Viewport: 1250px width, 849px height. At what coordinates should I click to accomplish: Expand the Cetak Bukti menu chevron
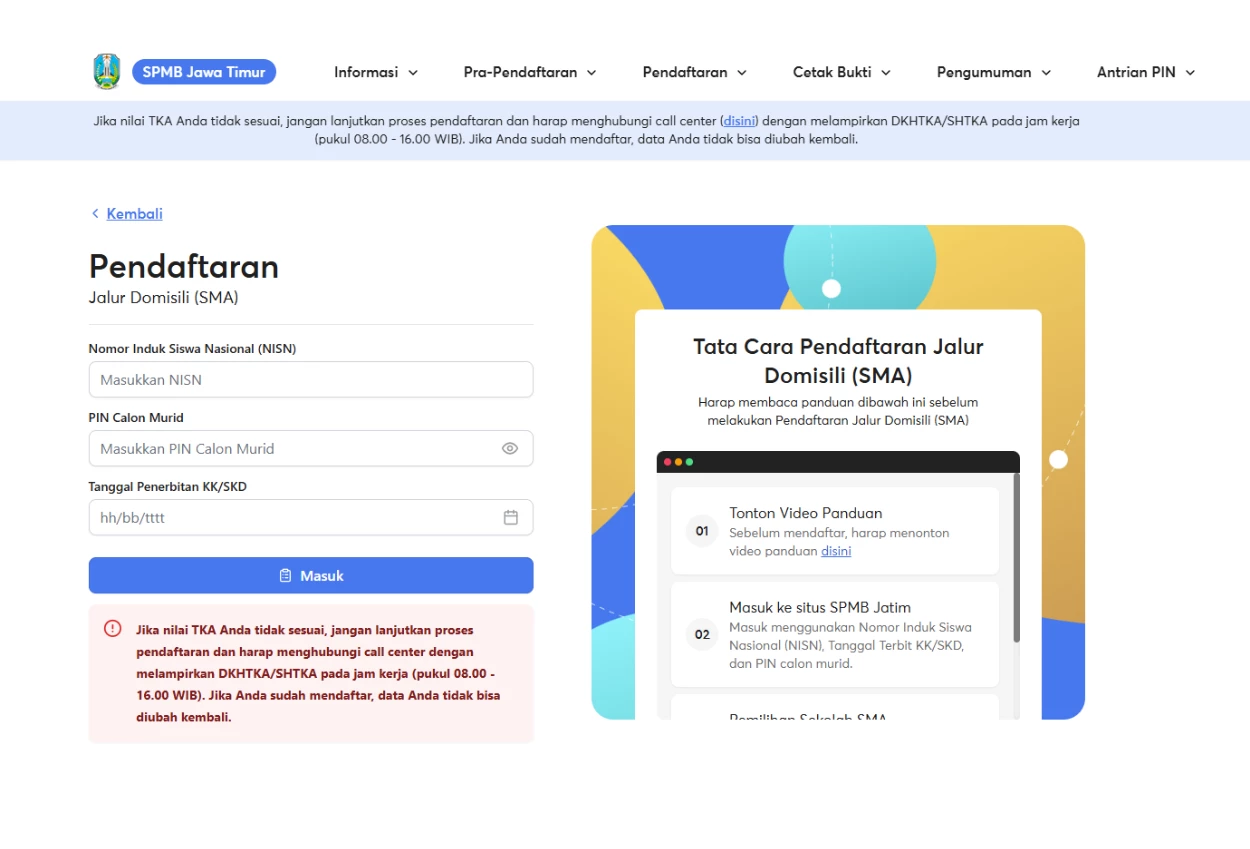(886, 73)
